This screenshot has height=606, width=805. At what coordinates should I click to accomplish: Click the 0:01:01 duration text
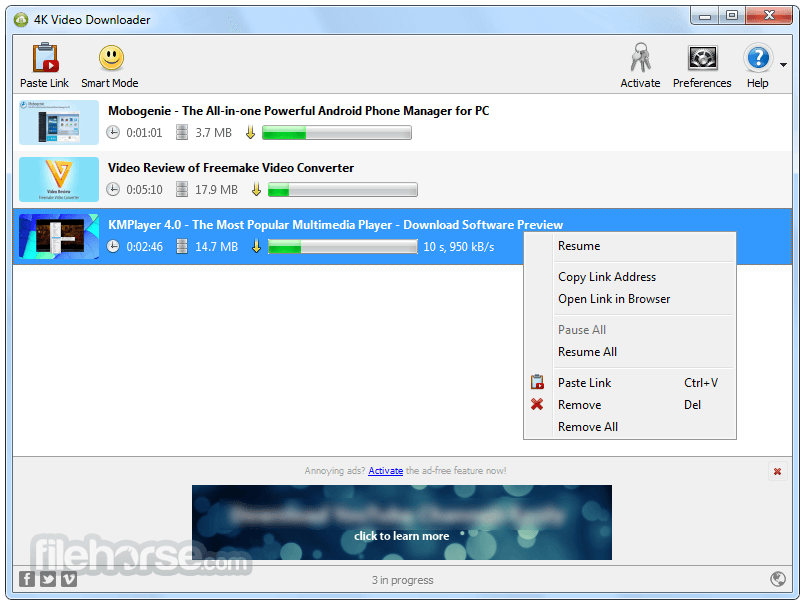(144, 133)
